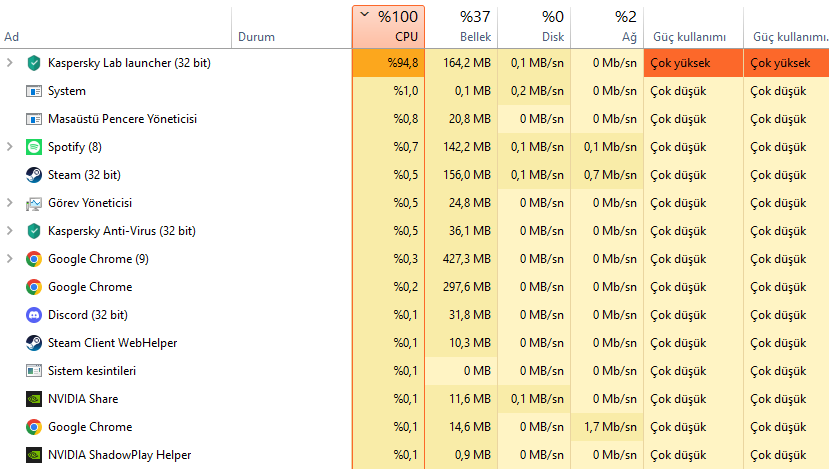
Task: Expand the Spotify (8) process group
Action: (10, 147)
